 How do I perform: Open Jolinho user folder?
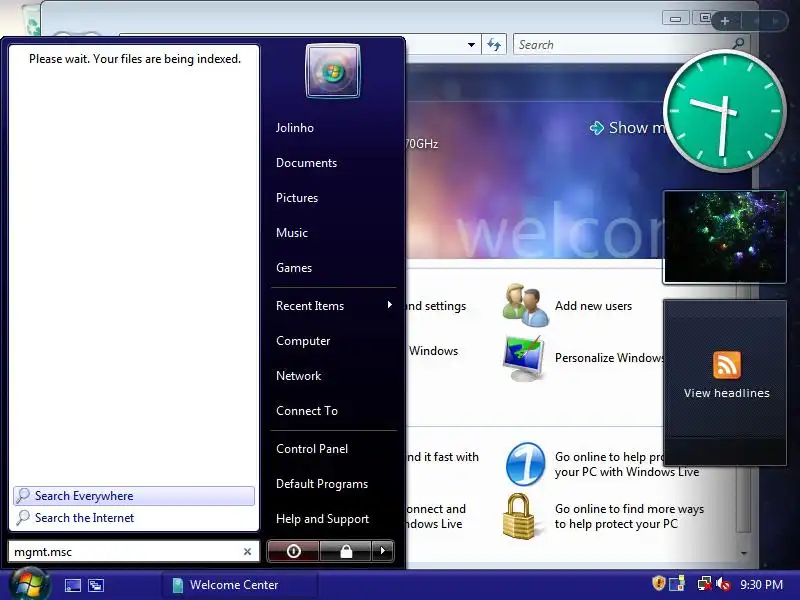pos(294,128)
